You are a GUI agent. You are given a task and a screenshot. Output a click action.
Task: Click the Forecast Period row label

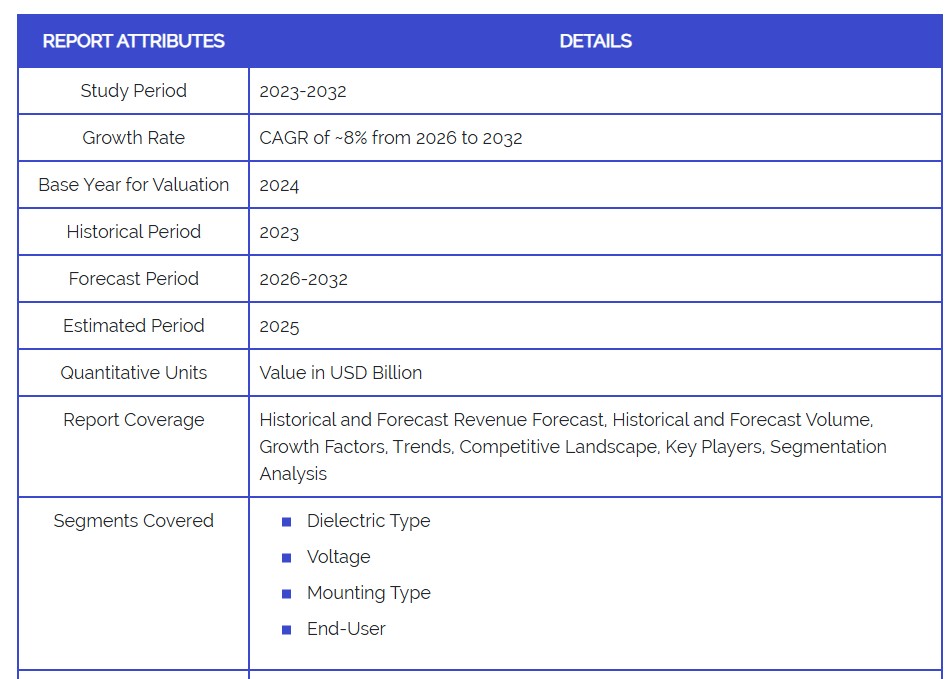tap(133, 279)
